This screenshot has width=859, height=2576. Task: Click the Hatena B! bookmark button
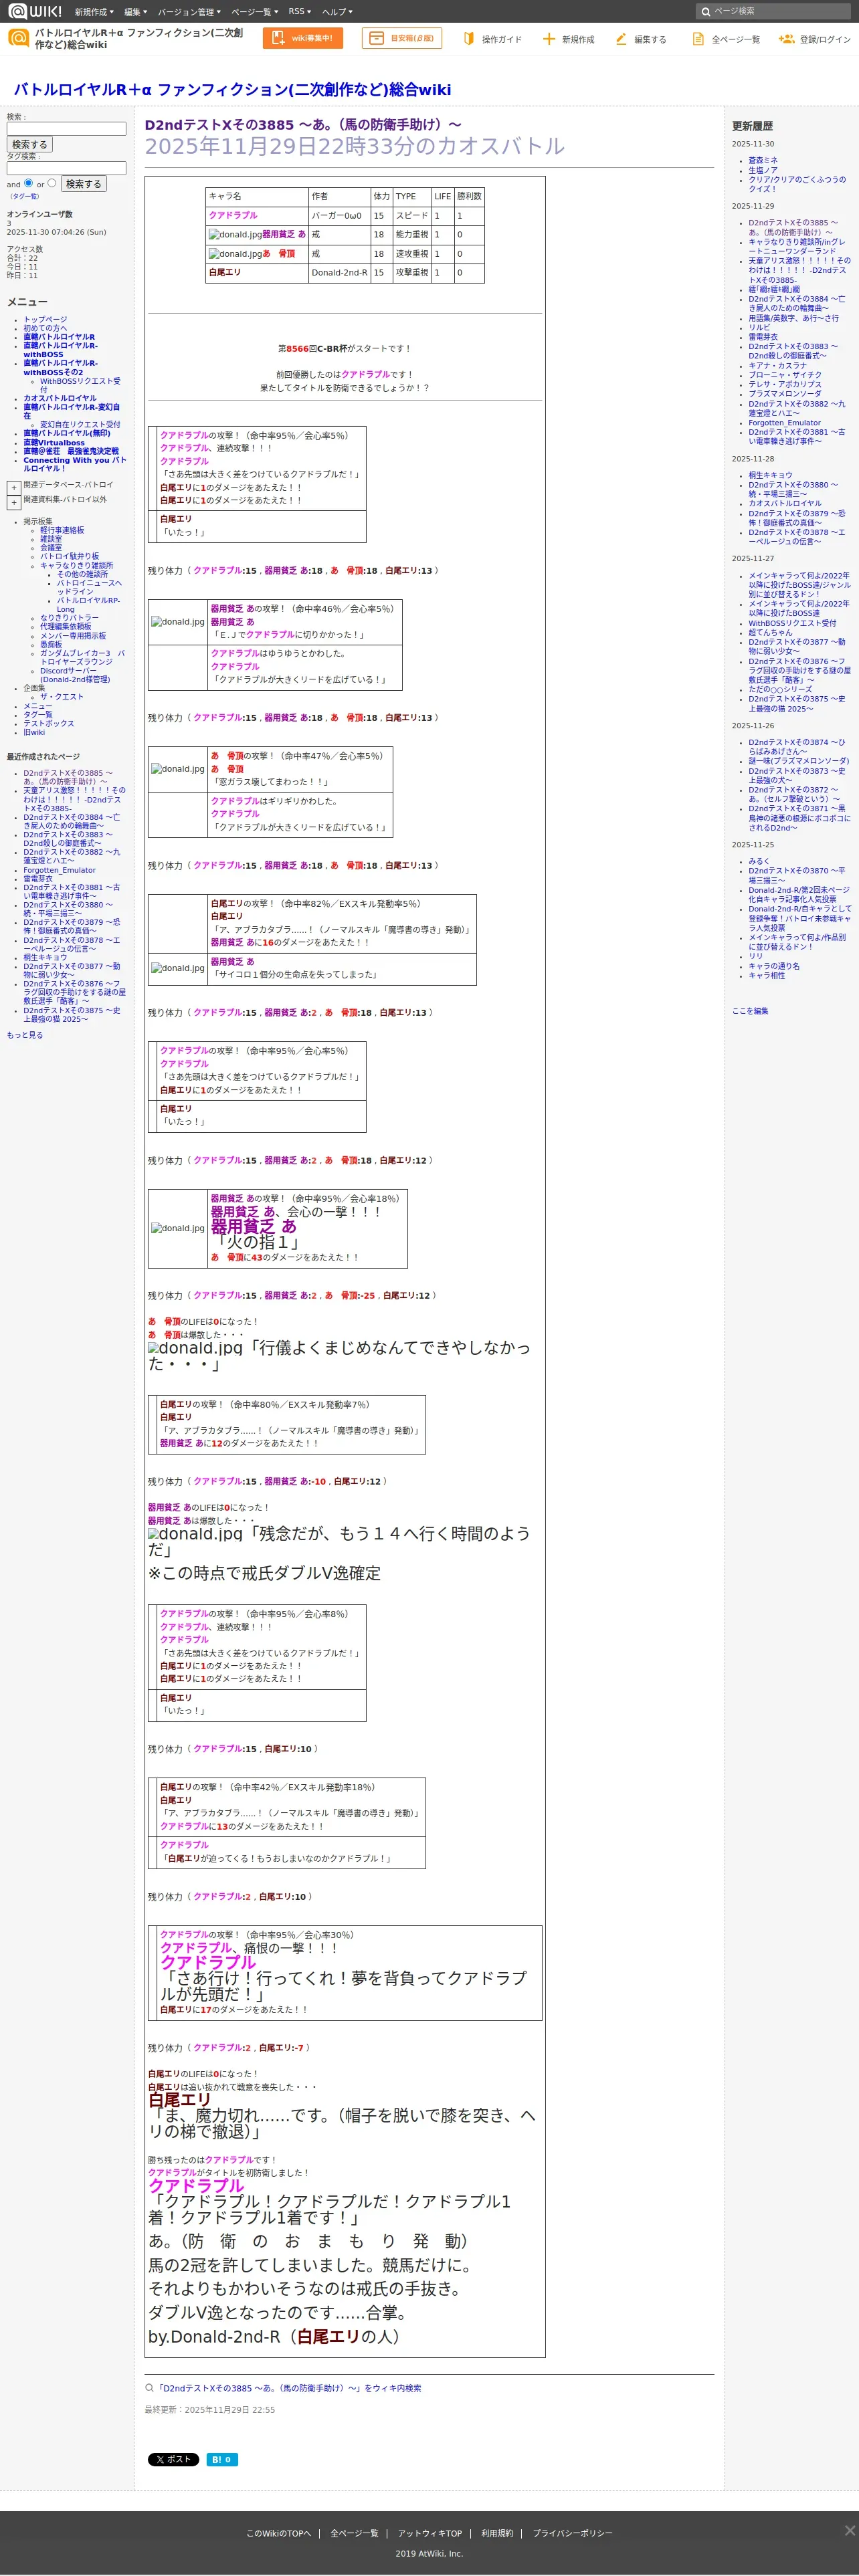coord(222,2459)
